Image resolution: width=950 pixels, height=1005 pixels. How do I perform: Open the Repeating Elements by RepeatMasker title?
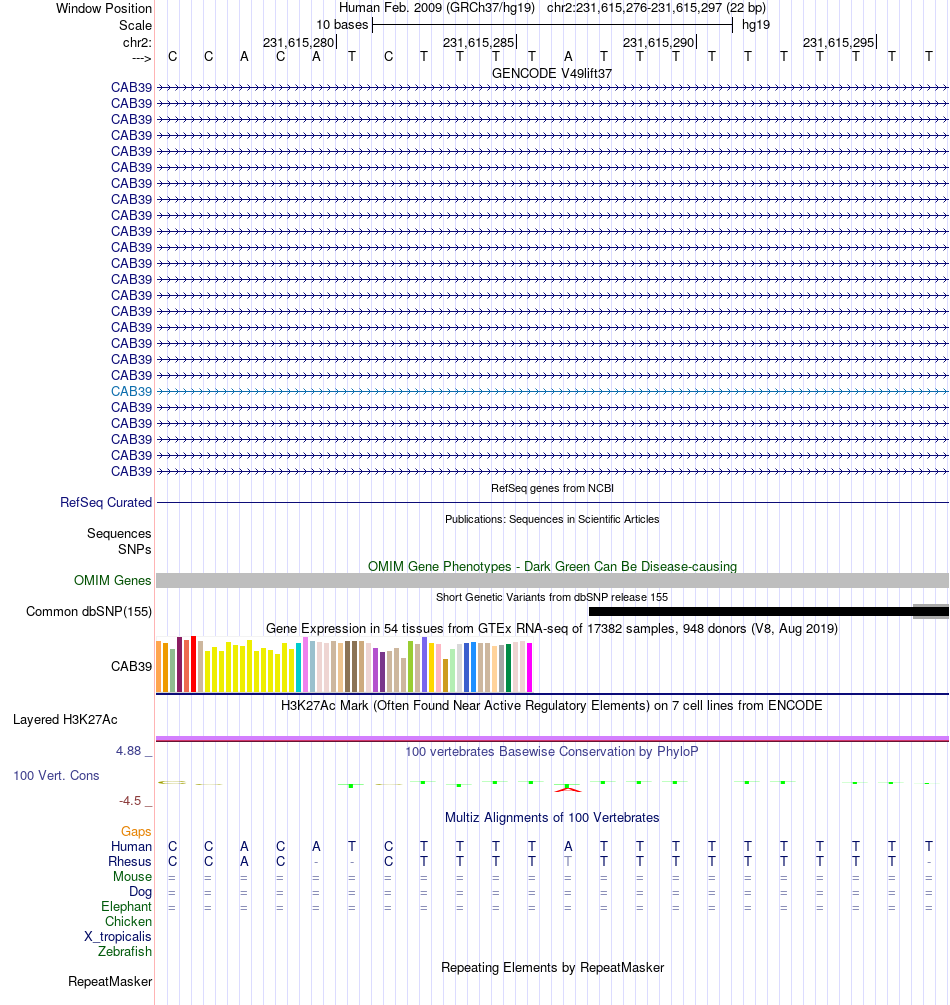(x=552, y=968)
